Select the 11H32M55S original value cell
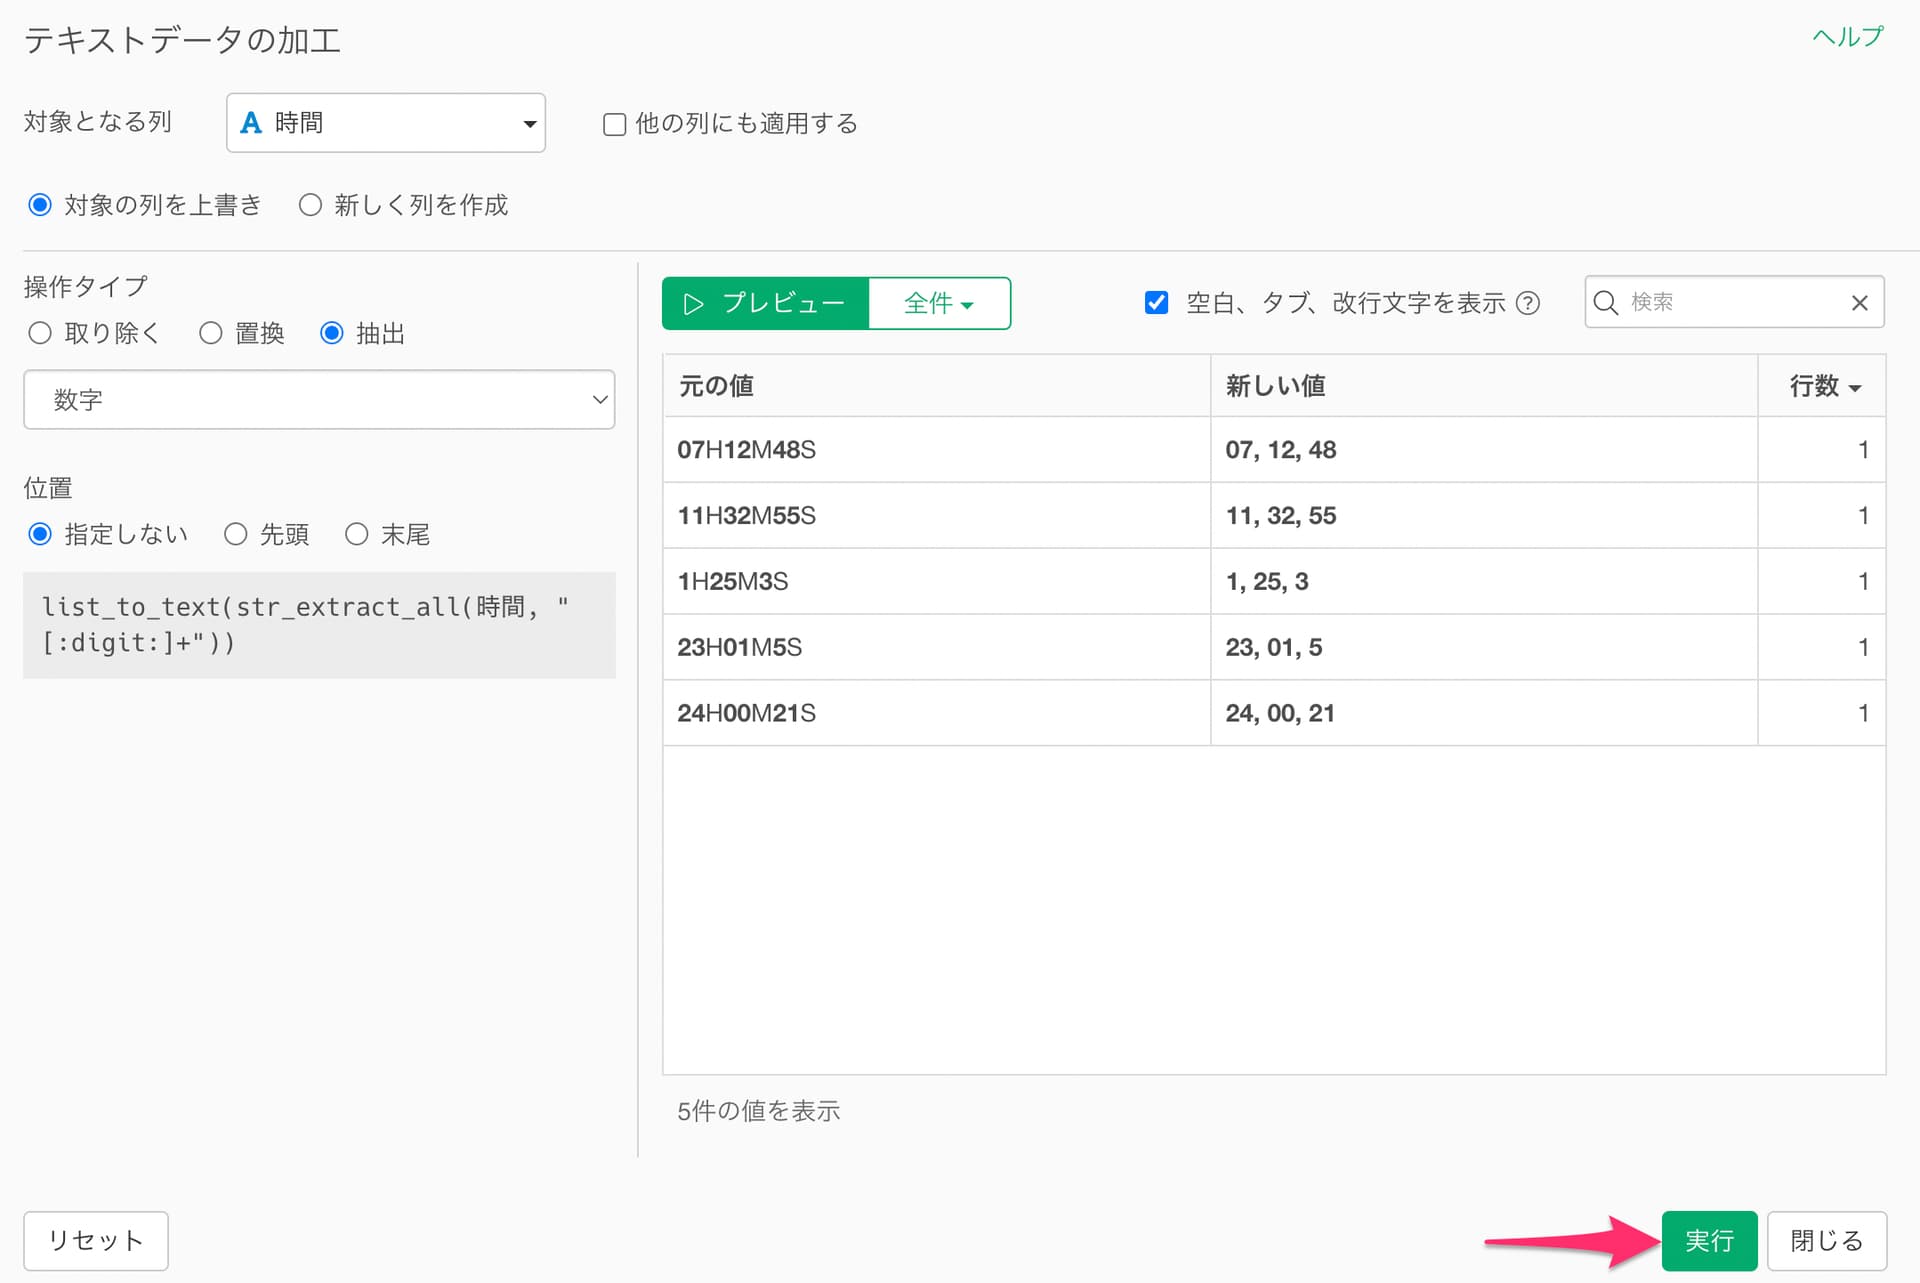 936,516
